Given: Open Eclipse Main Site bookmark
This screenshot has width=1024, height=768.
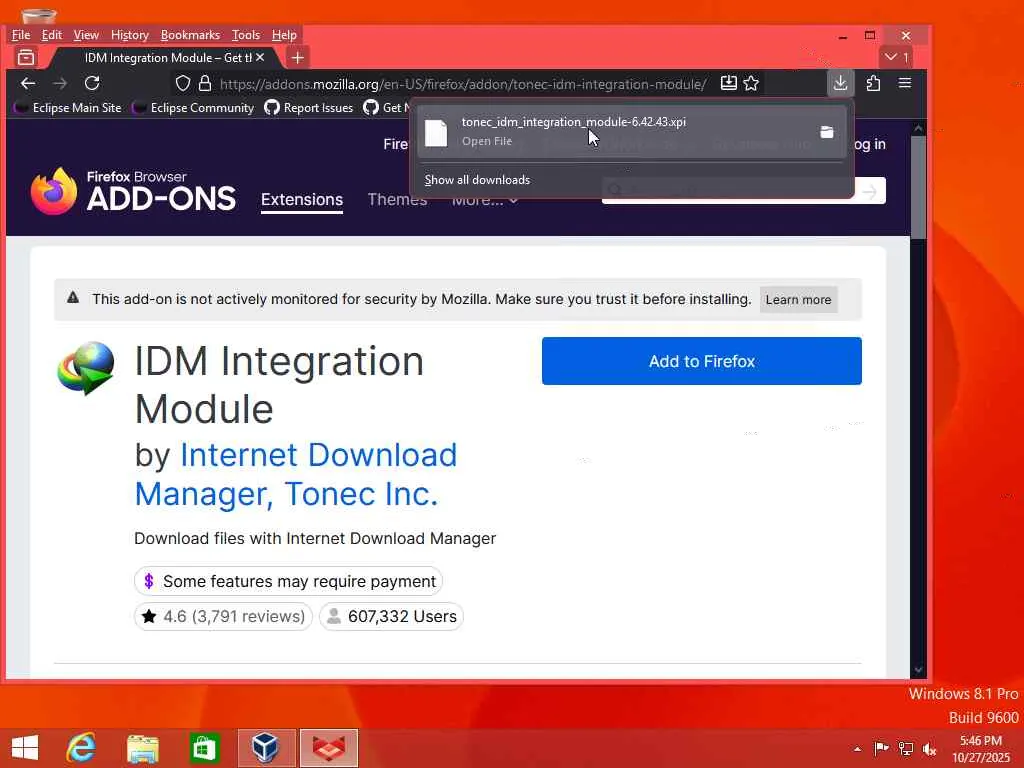Looking at the screenshot, I should click(x=69, y=108).
